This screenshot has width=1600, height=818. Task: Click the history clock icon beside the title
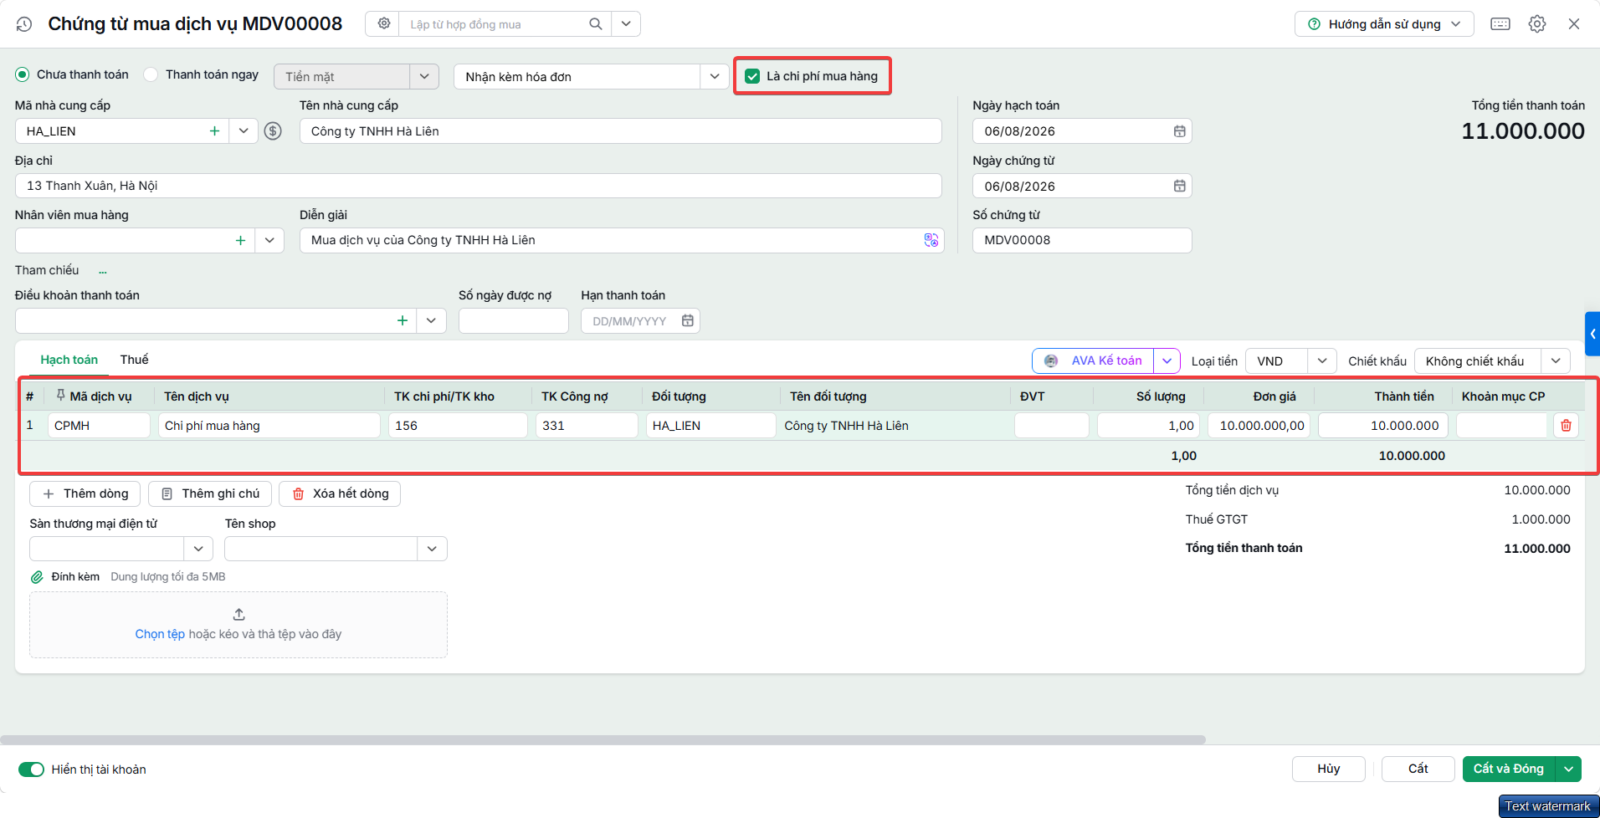[24, 24]
